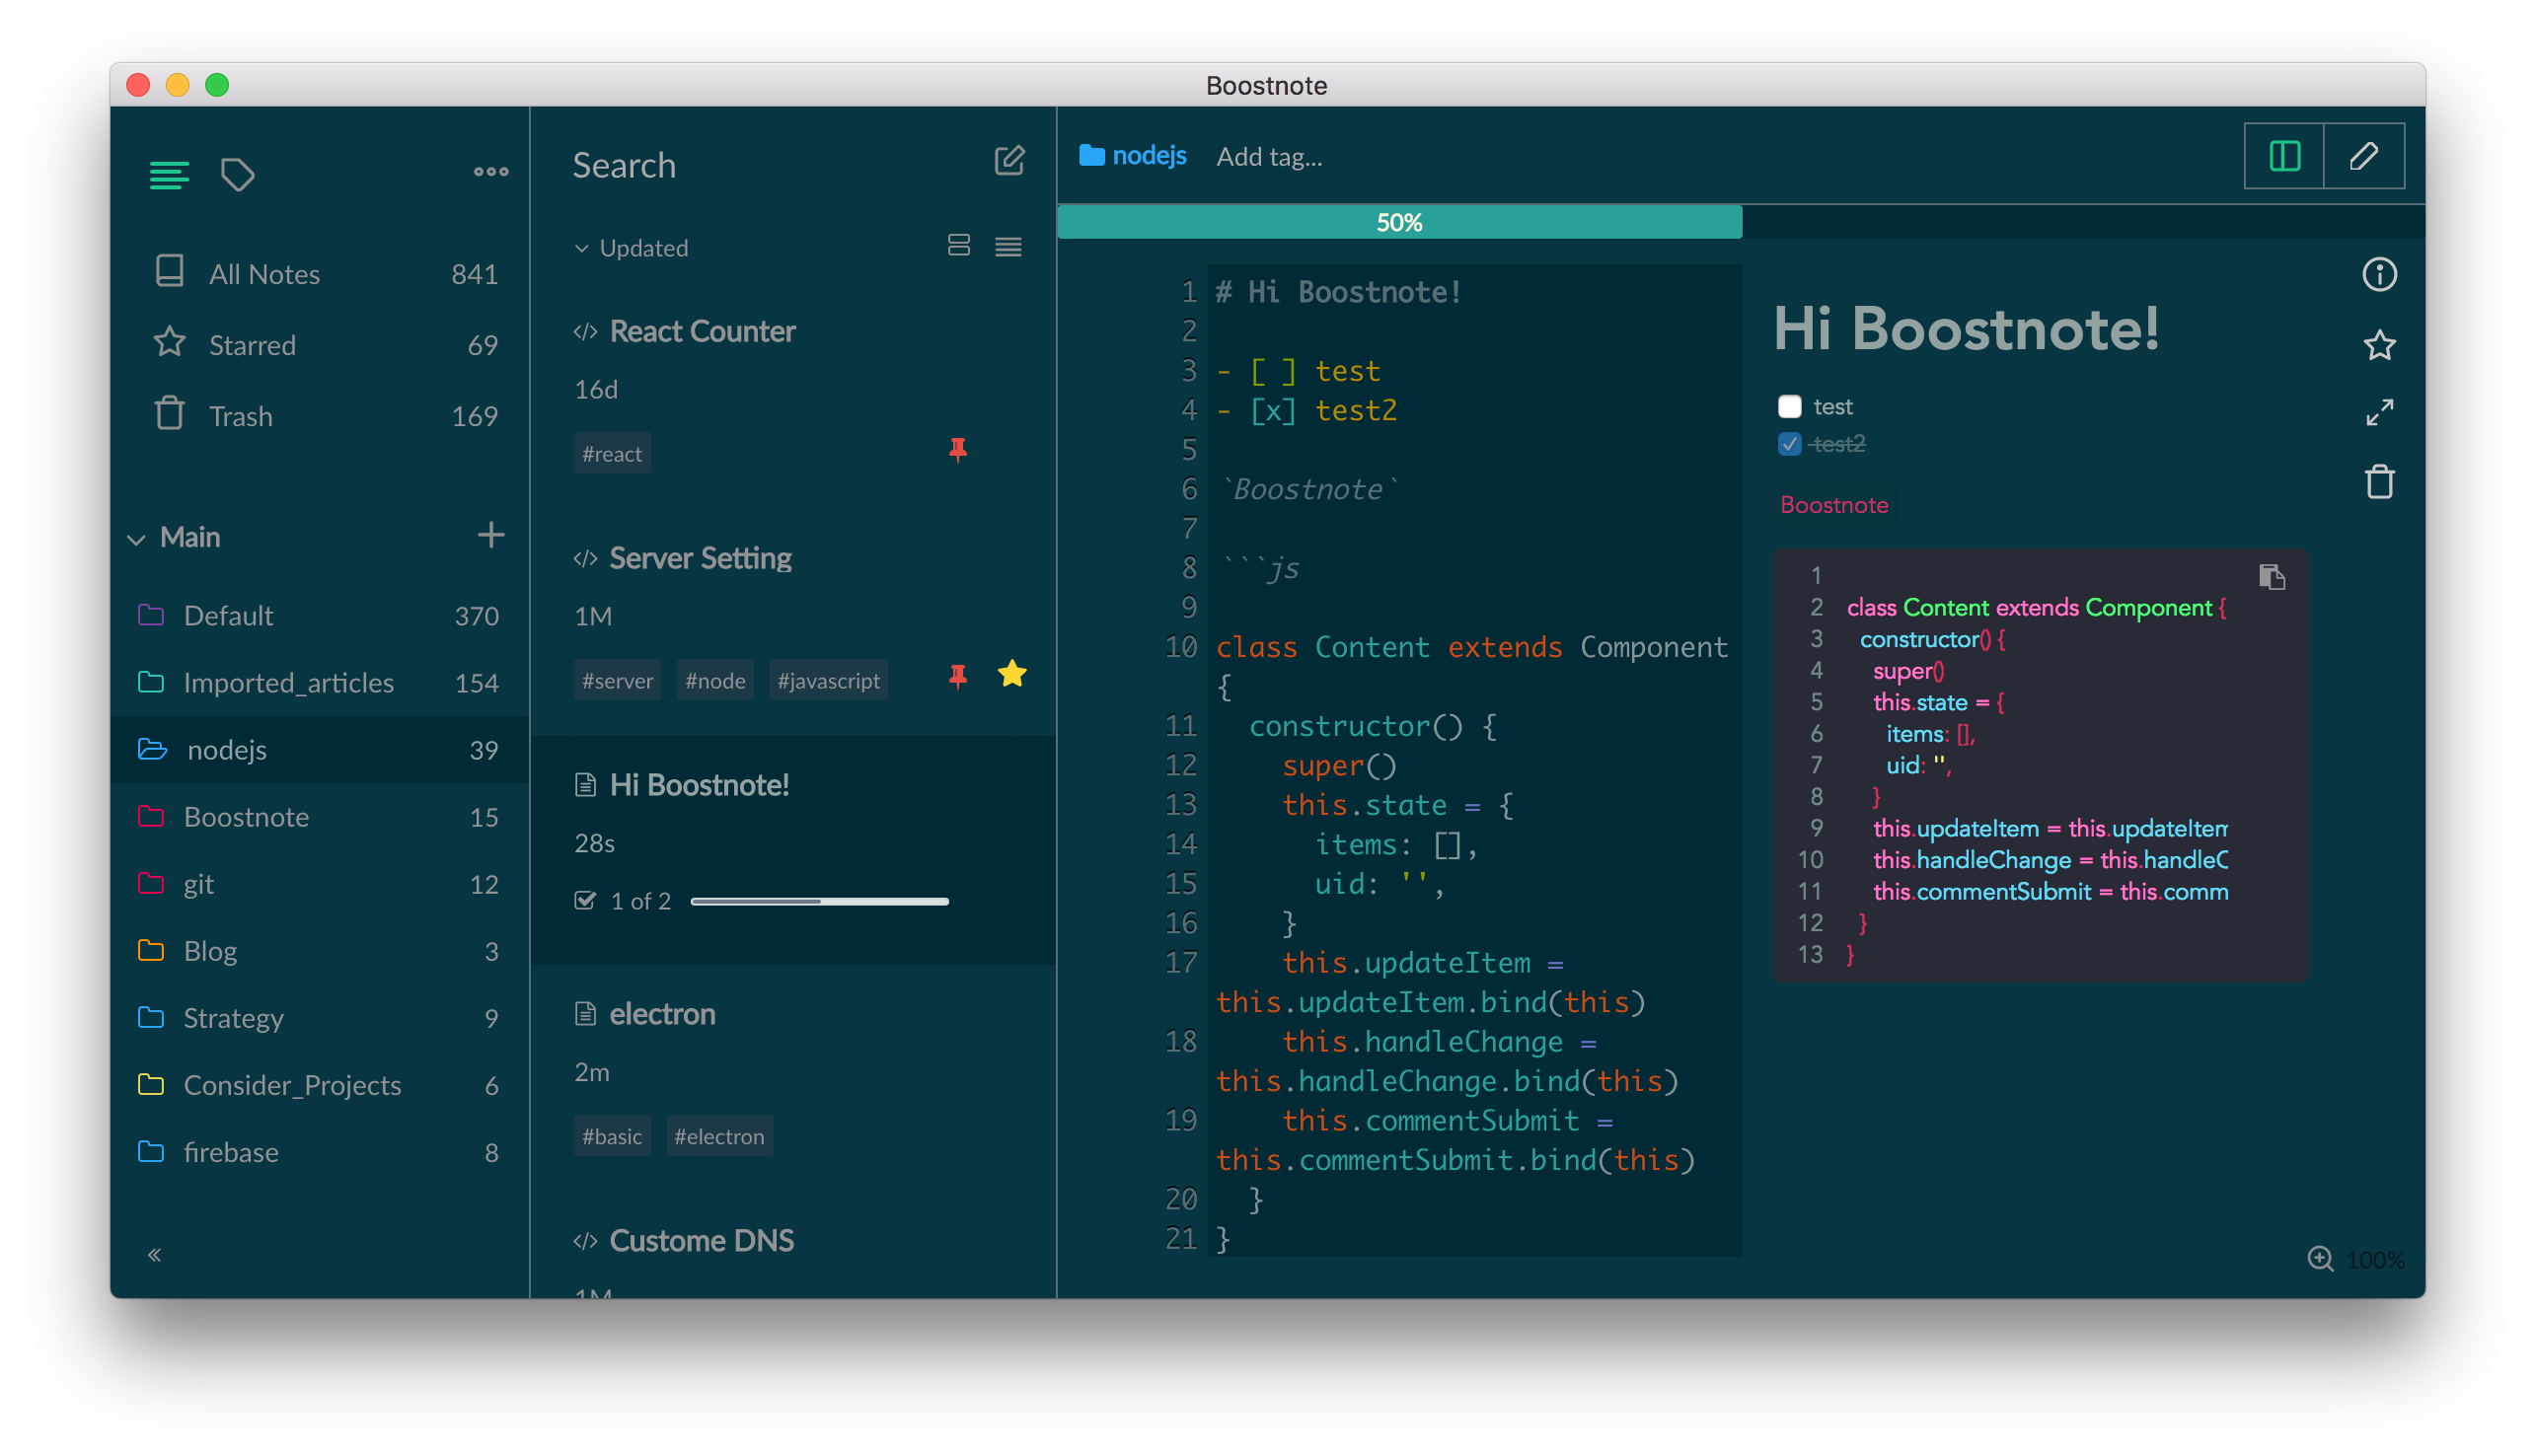Image resolution: width=2536 pixels, height=1456 pixels.
Task: Open the Trash list
Action: [x=320, y=415]
